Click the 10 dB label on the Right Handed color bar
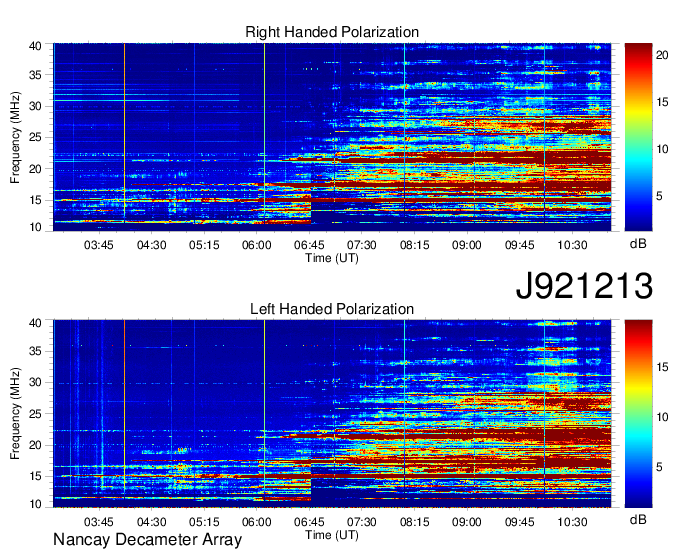Image resolution: width=680 pixels, height=552 pixels. (662, 150)
